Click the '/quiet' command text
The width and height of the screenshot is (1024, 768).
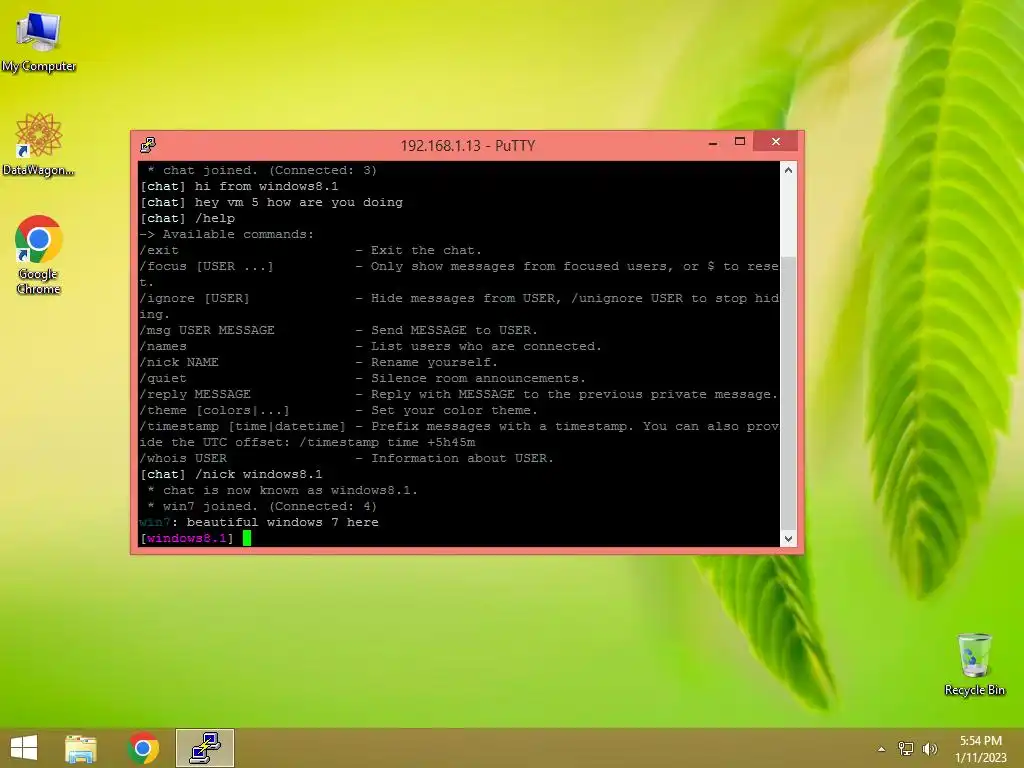tap(163, 378)
